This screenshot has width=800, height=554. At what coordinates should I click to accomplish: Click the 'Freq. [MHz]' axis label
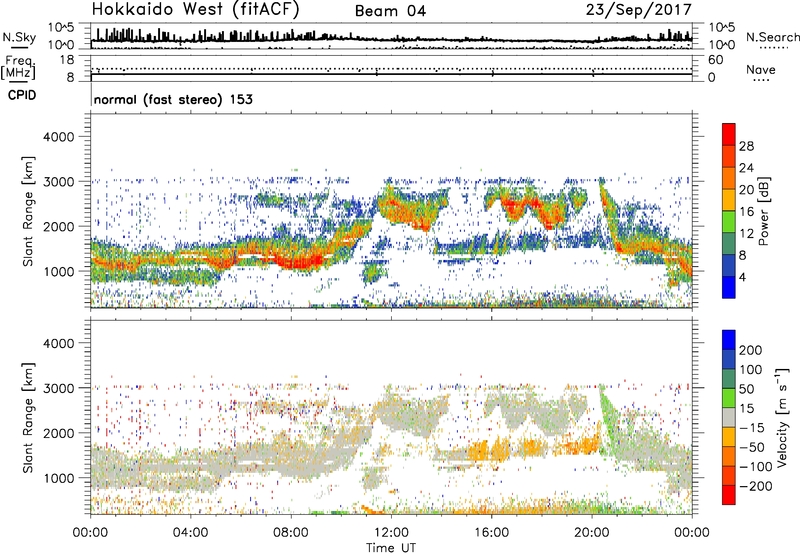(18, 67)
